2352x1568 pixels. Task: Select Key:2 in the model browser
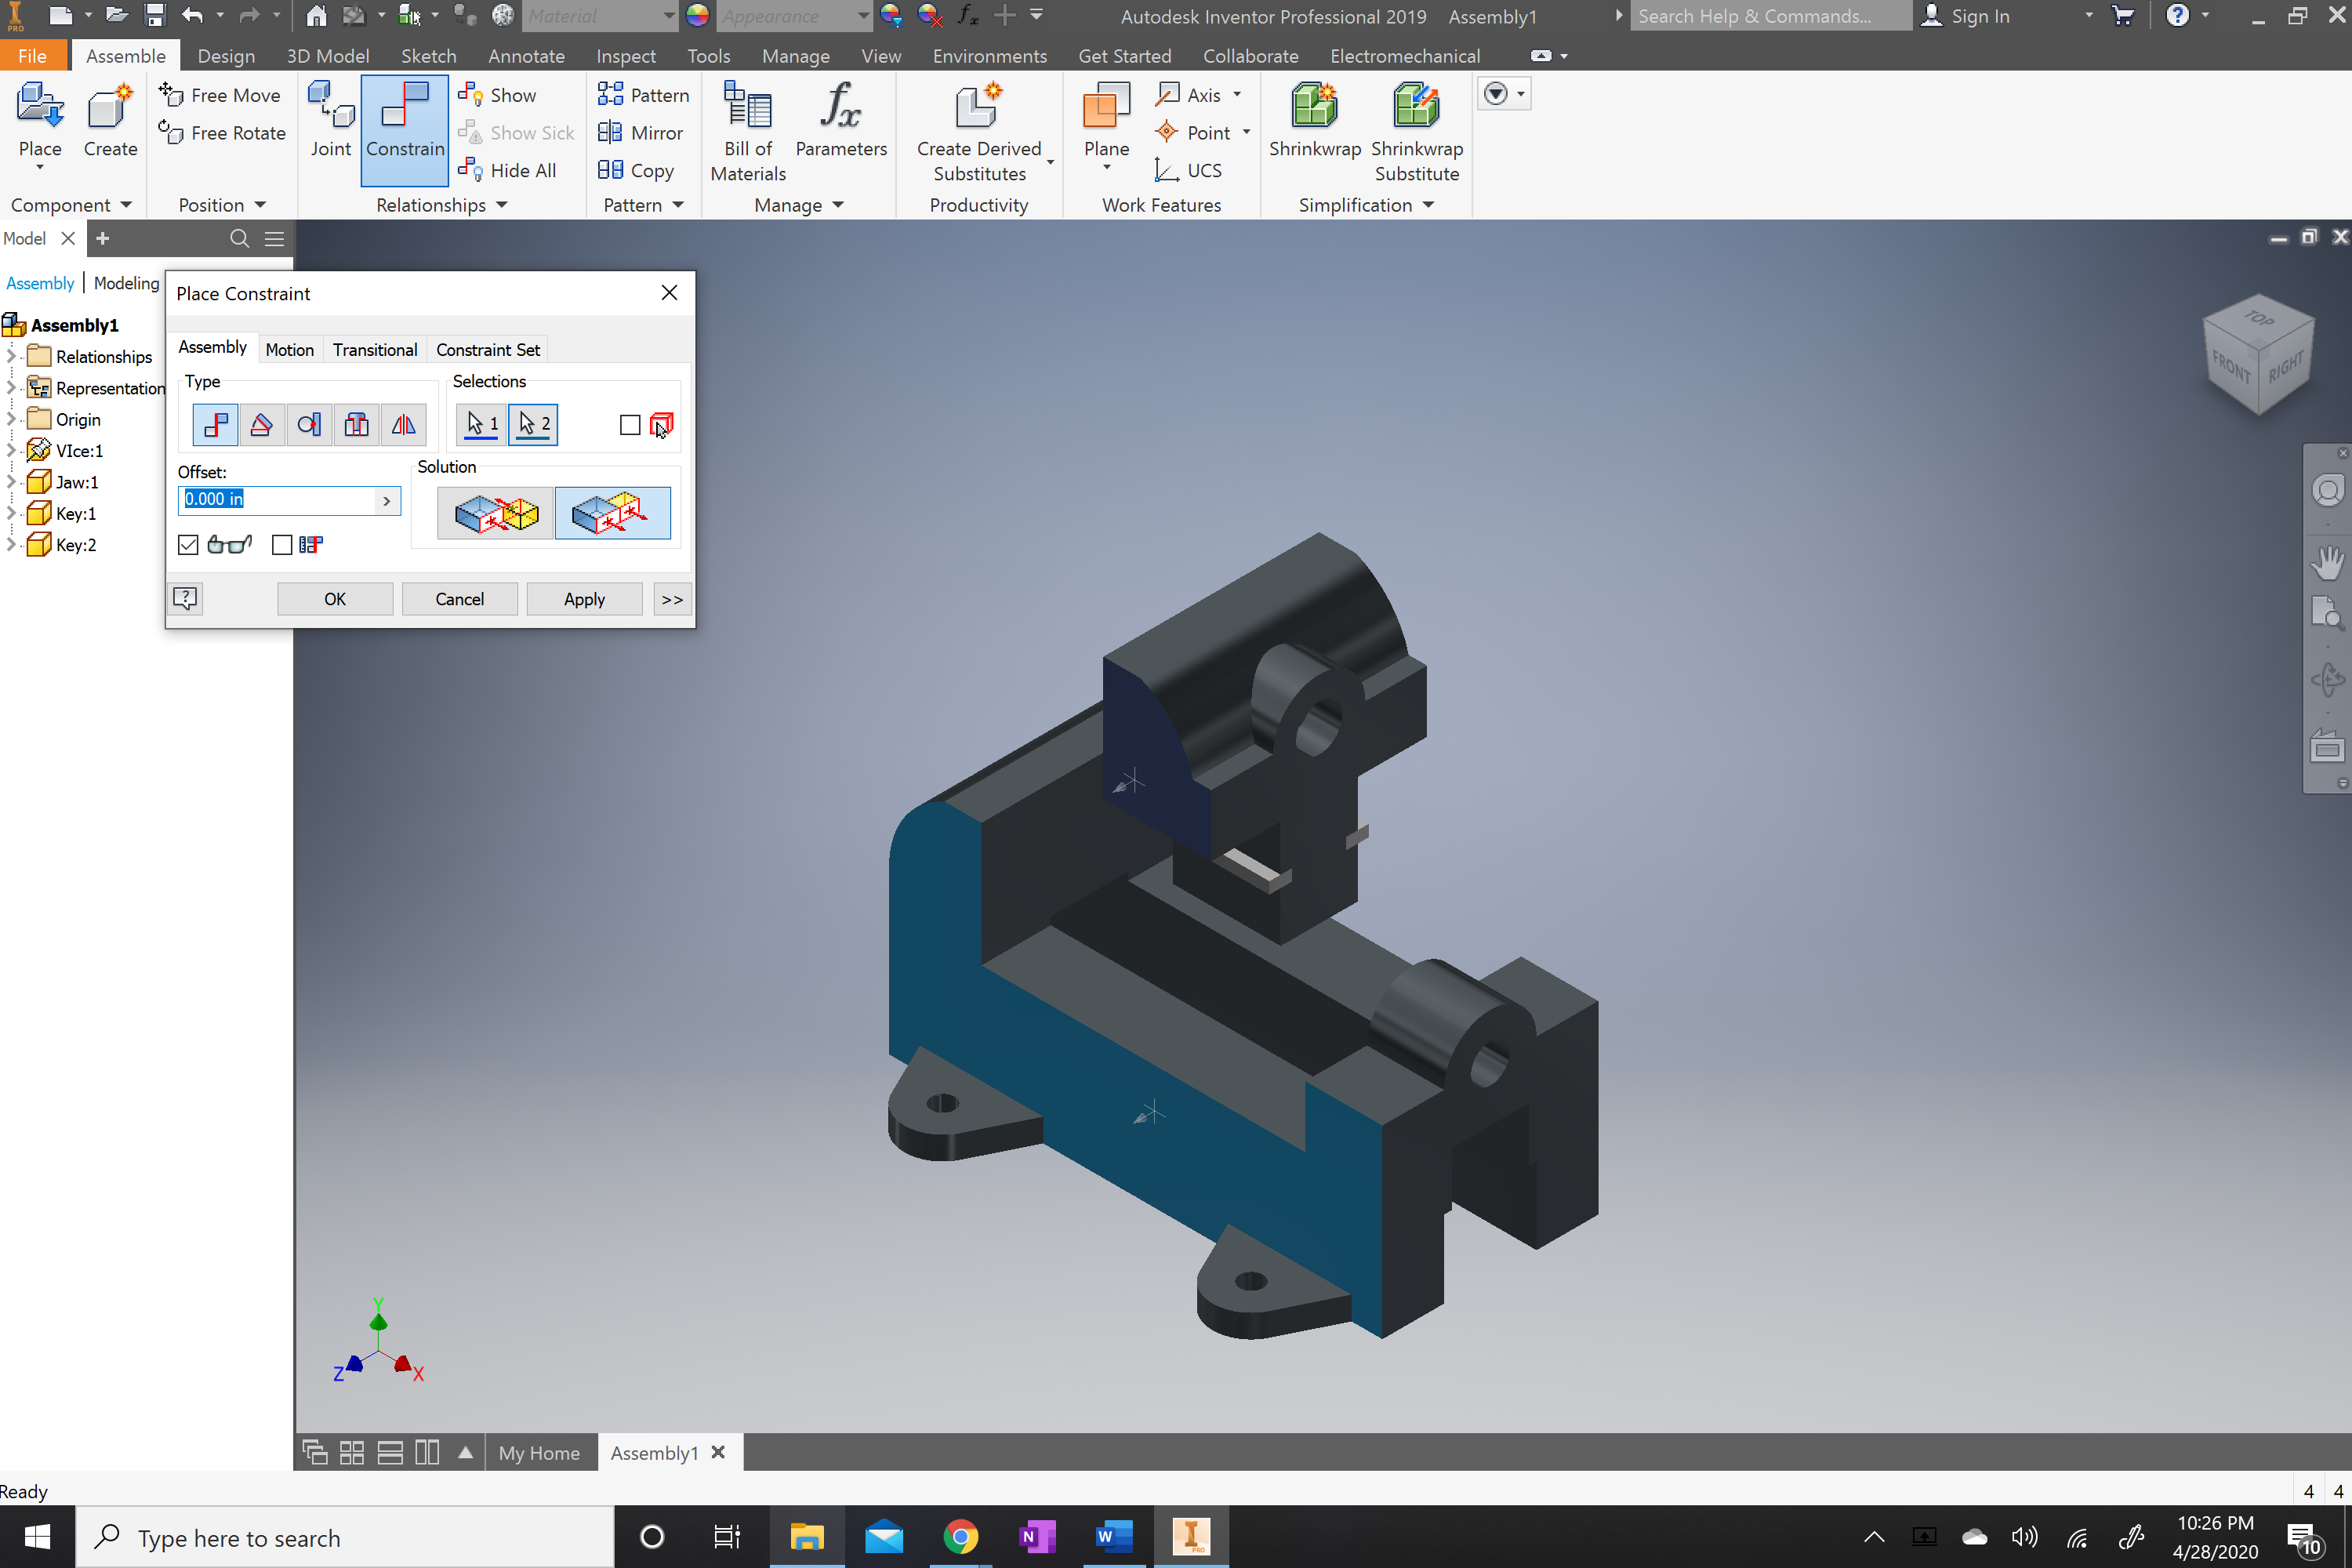pyautogui.click(x=76, y=545)
